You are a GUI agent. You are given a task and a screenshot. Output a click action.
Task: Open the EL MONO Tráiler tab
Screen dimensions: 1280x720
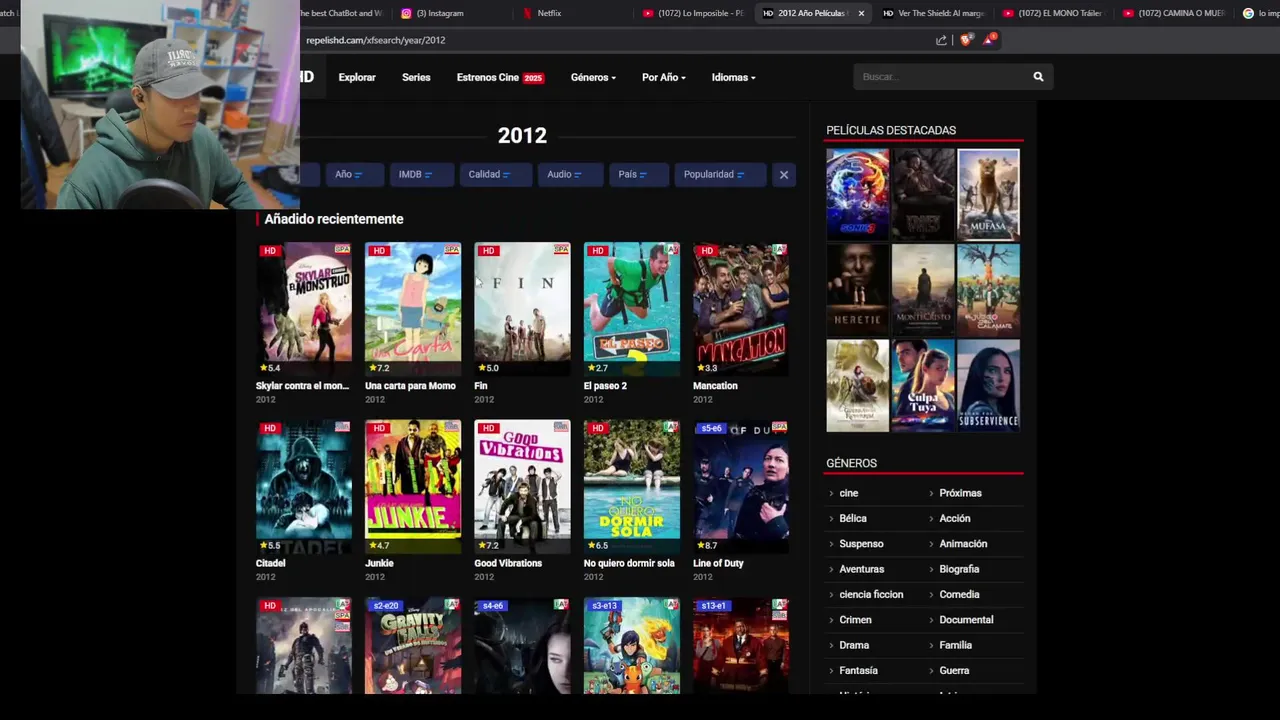pos(1053,13)
